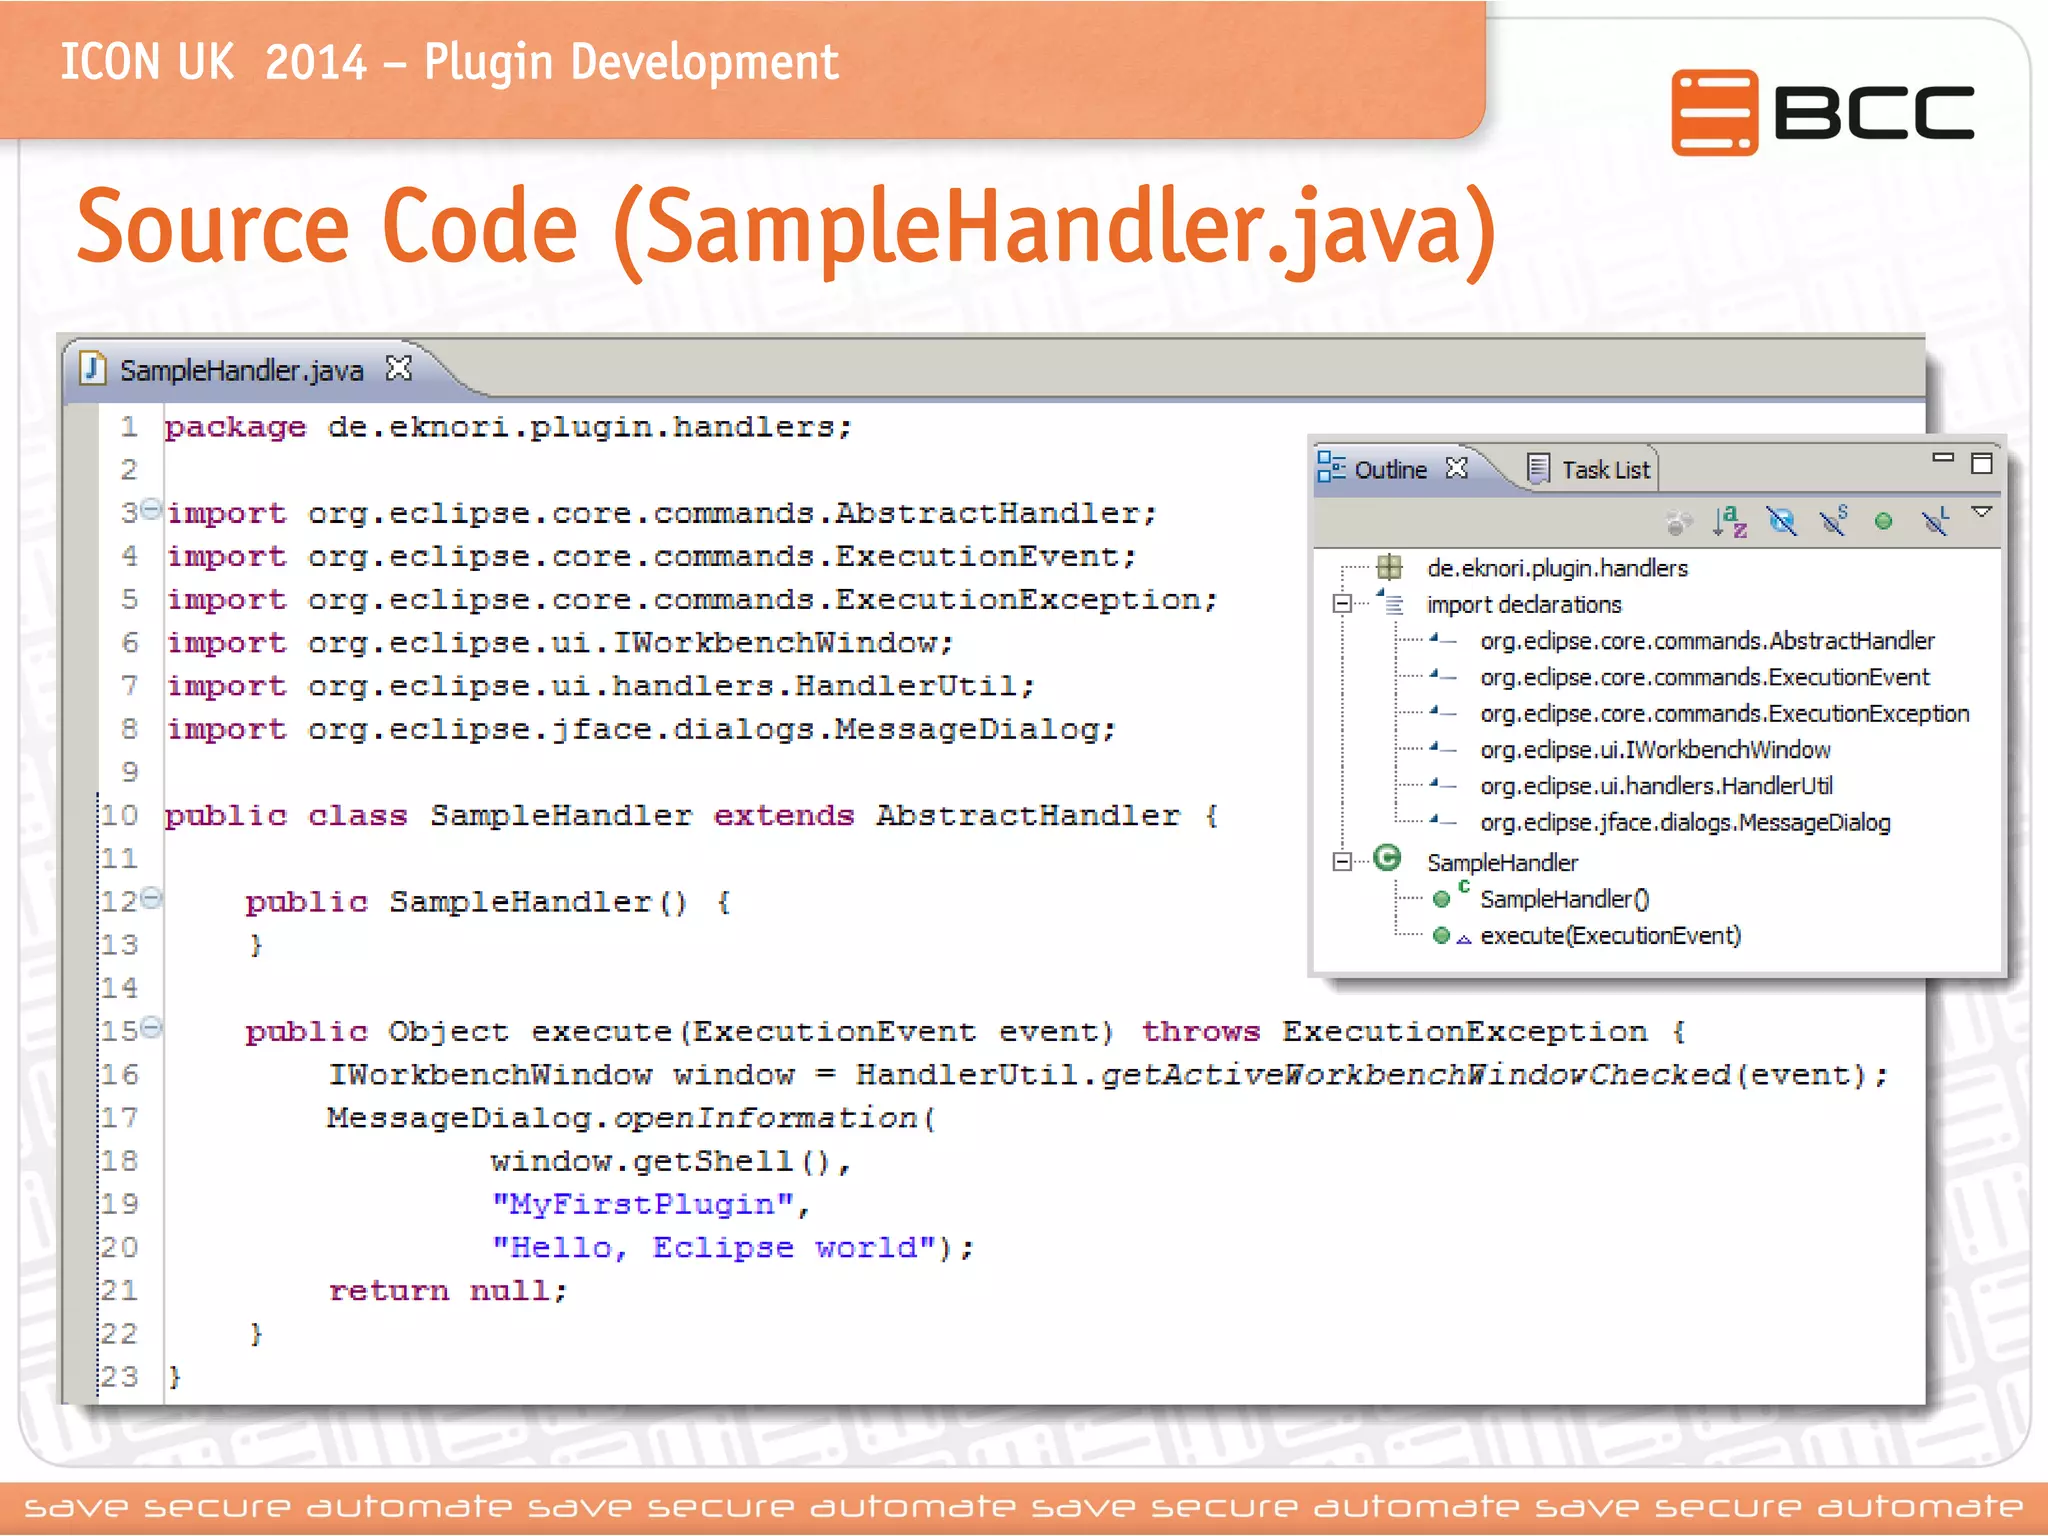Viewport: 2048px width, 1536px height.
Task: Select import declarations in Outline
Action: (x=1523, y=605)
